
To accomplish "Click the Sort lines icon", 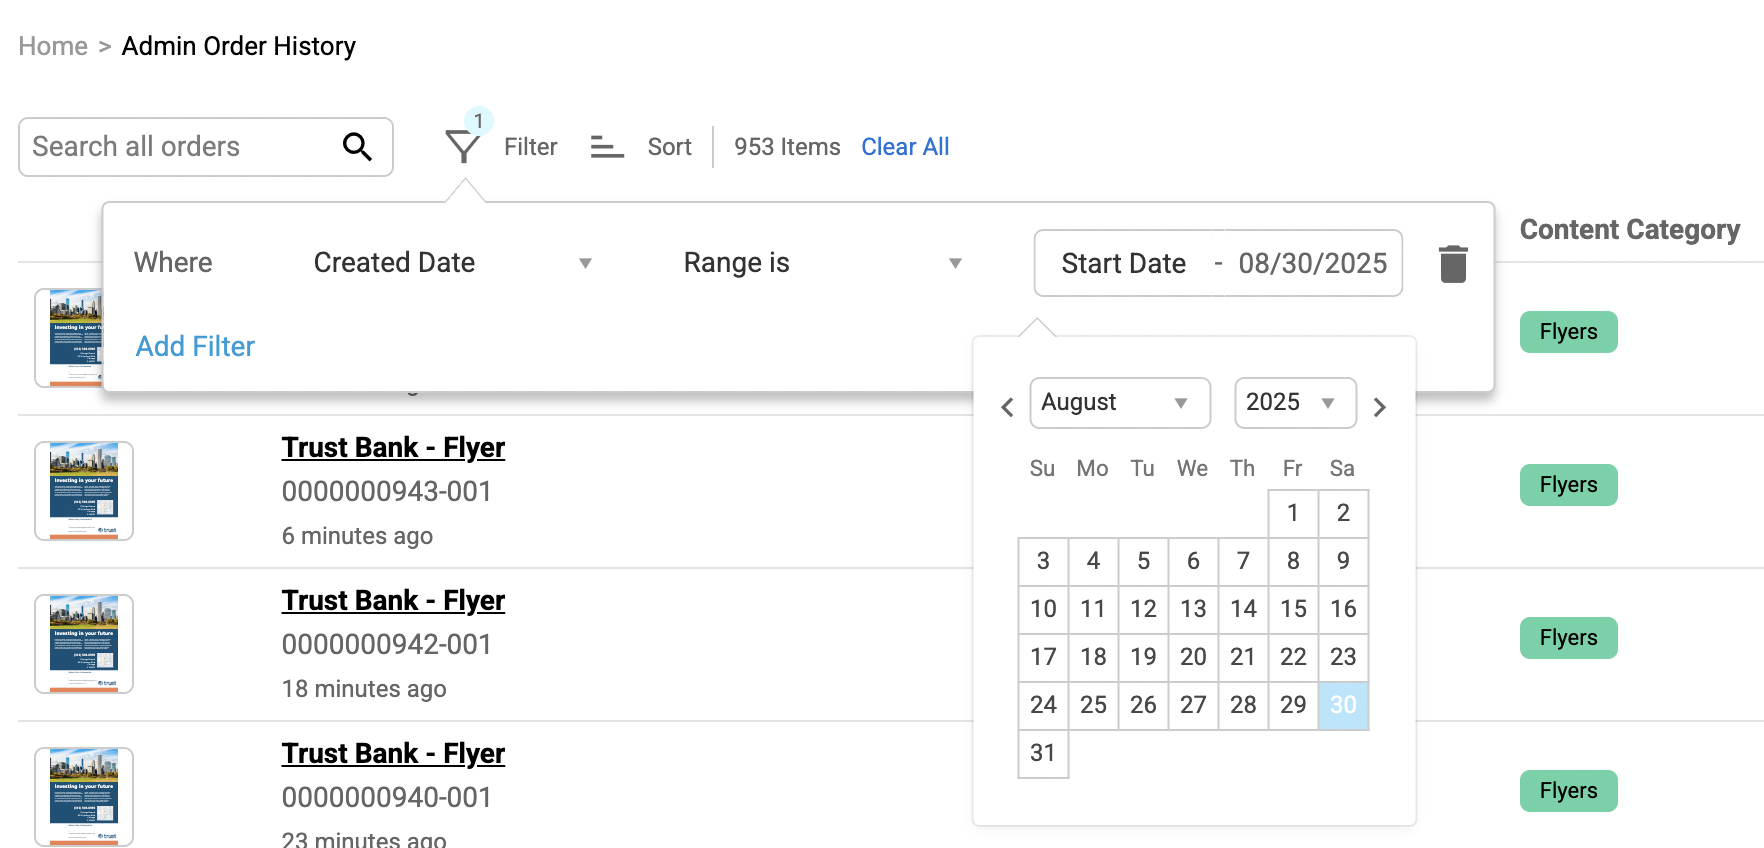I will [606, 147].
